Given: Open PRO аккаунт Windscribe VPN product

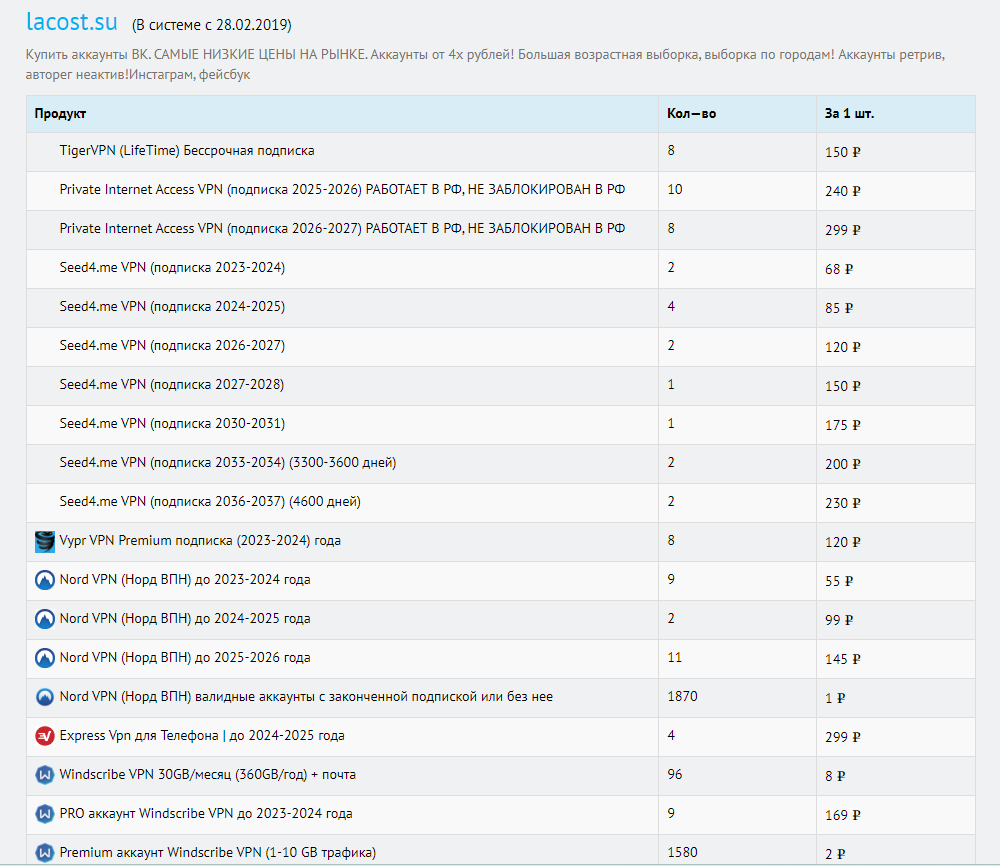Looking at the screenshot, I should tap(206, 813).
